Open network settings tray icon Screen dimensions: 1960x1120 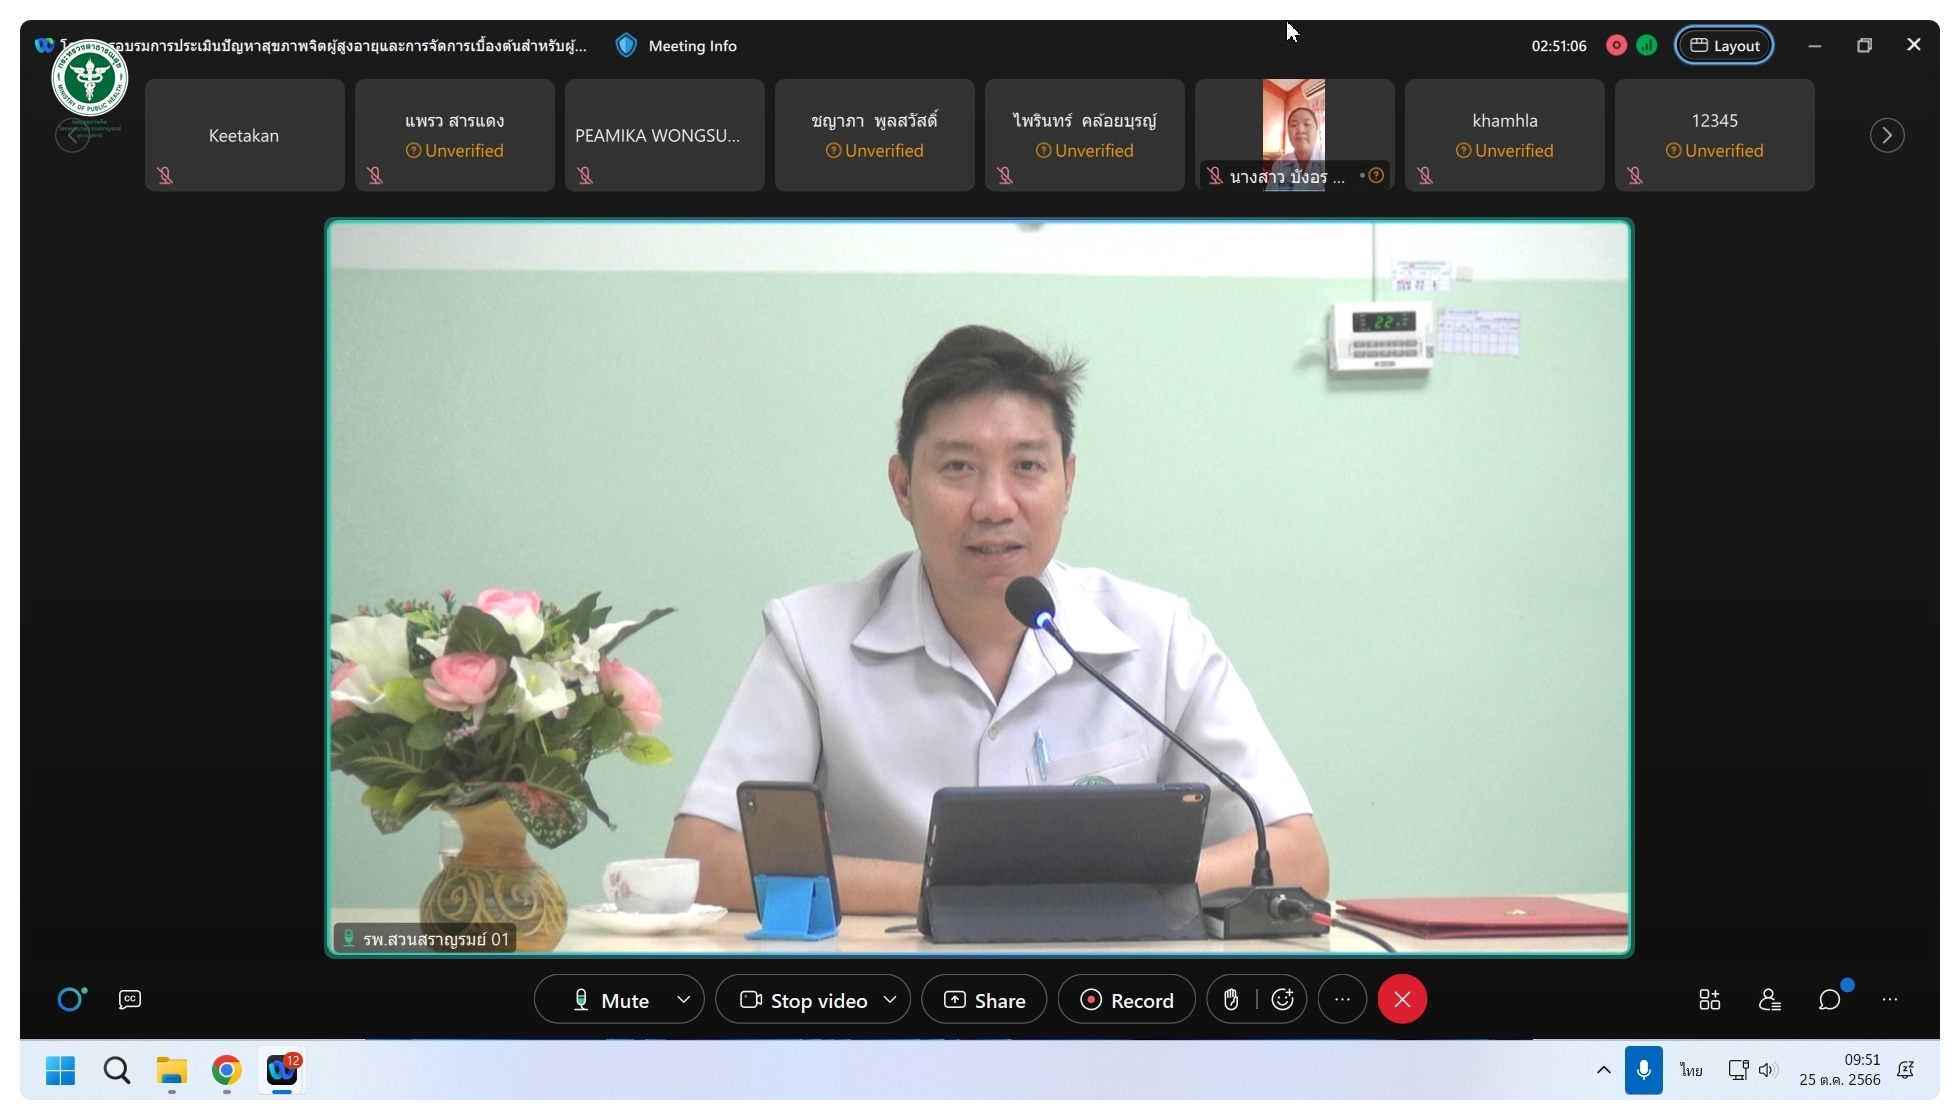(x=1738, y=1070)
